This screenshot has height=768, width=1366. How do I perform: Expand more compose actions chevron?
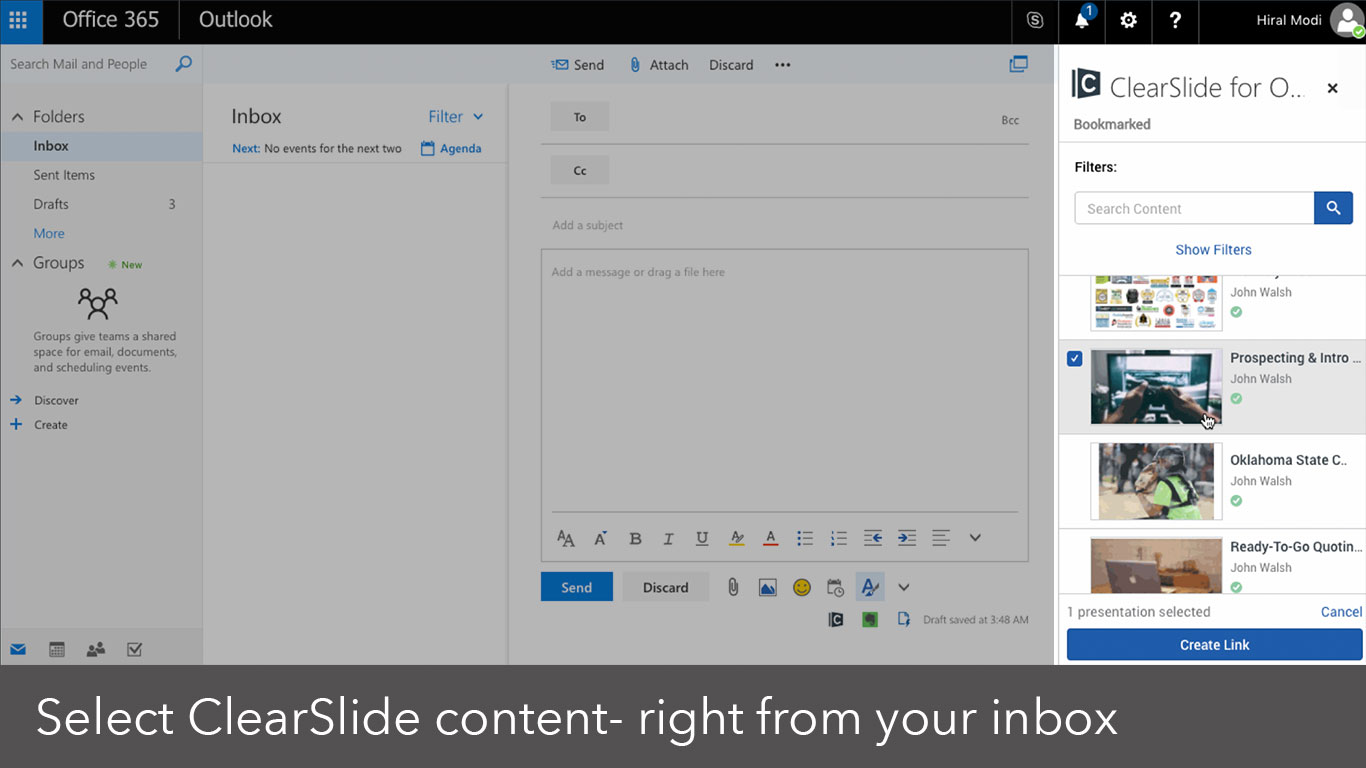(904, 588)
